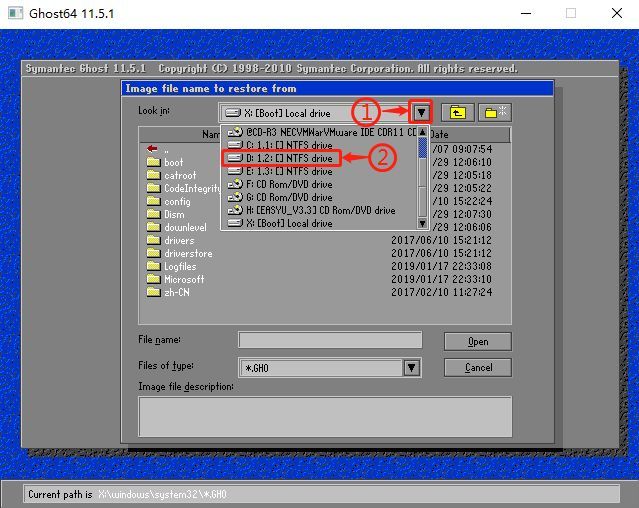Select the Logfiles folder icon
Image resolution: width=639 pixels, height=508 pixels.
pos(153,266)
